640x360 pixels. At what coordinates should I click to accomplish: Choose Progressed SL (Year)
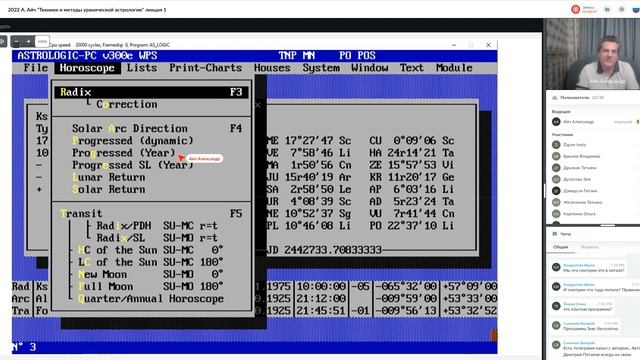(133, 165)
